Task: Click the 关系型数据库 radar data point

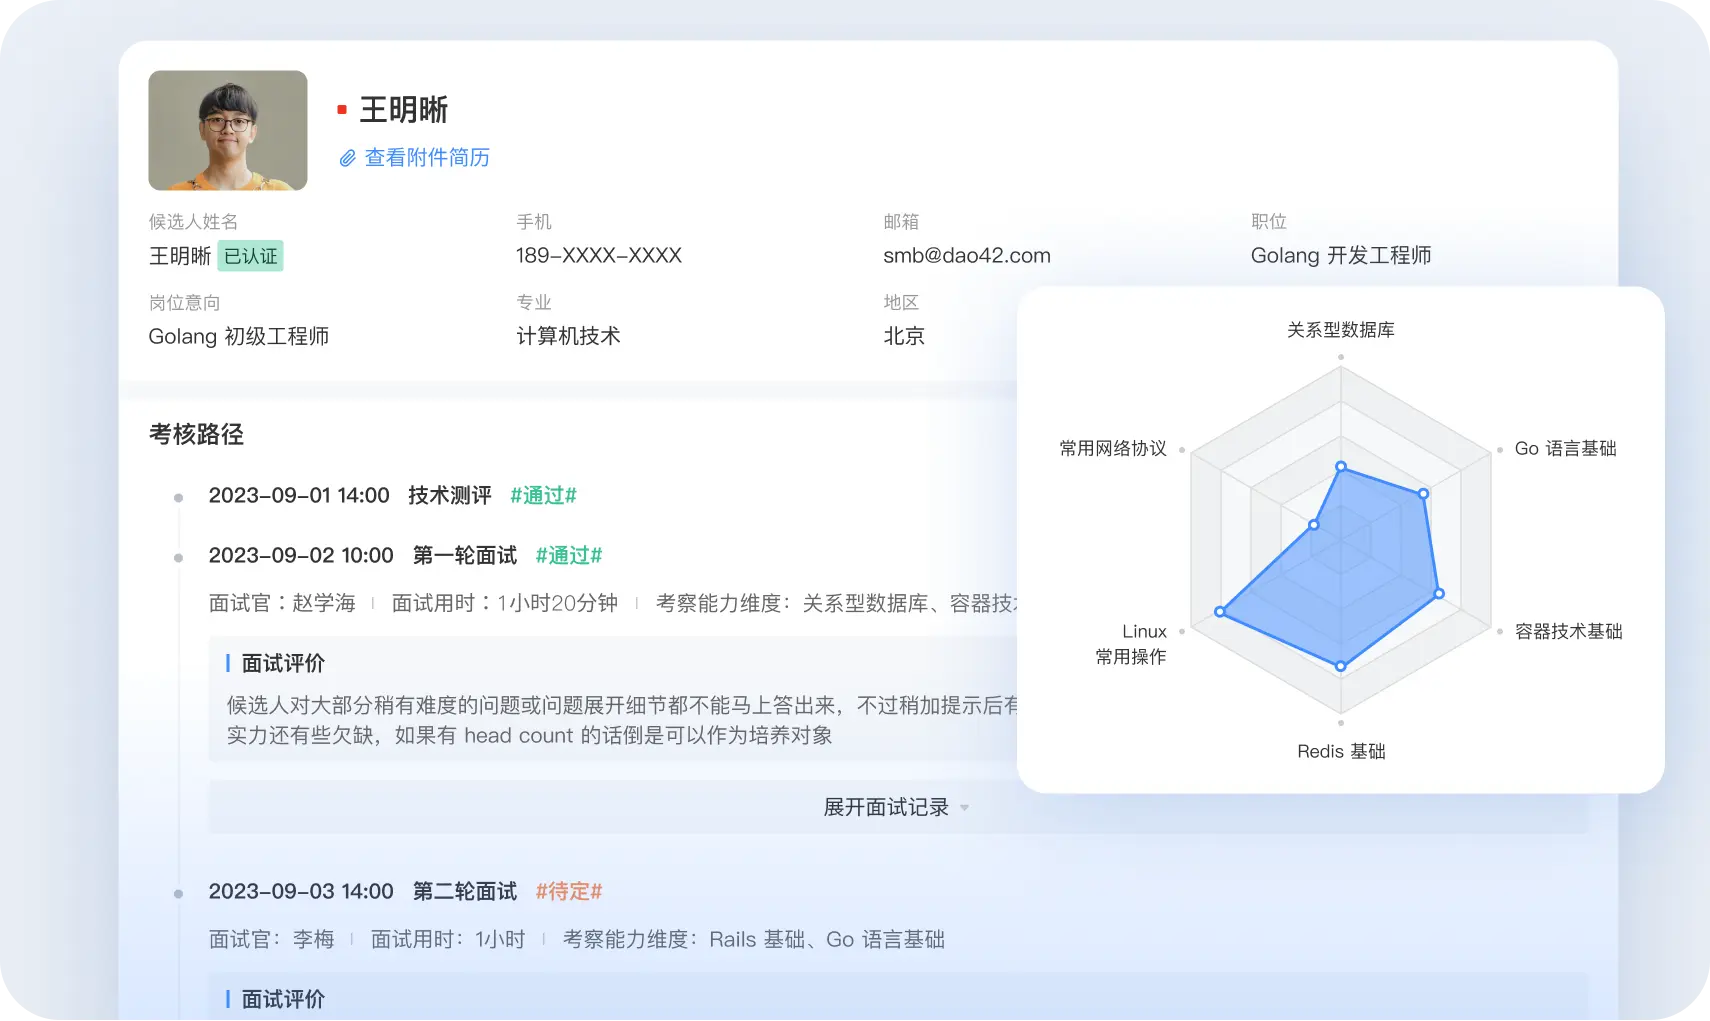Action: (x=1341, y=467)
